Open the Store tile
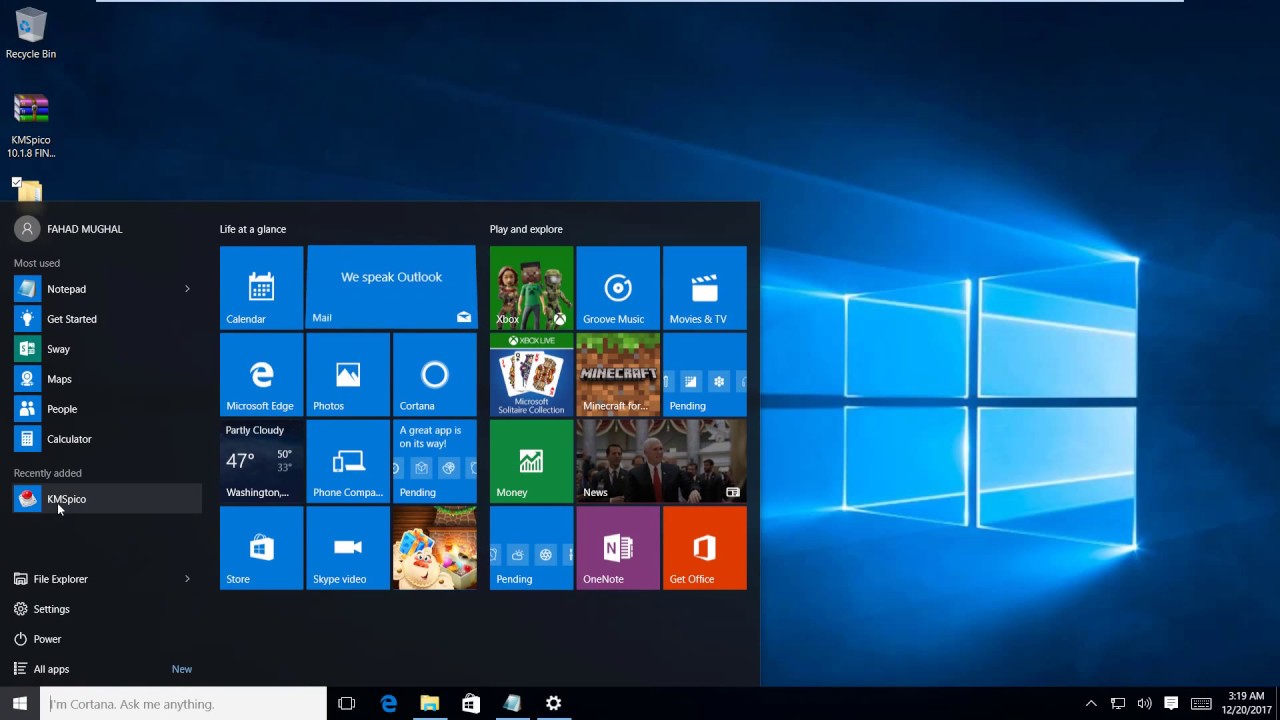Screen dimensions: 1280x720 pyautogui.click(x=261, y=548)
